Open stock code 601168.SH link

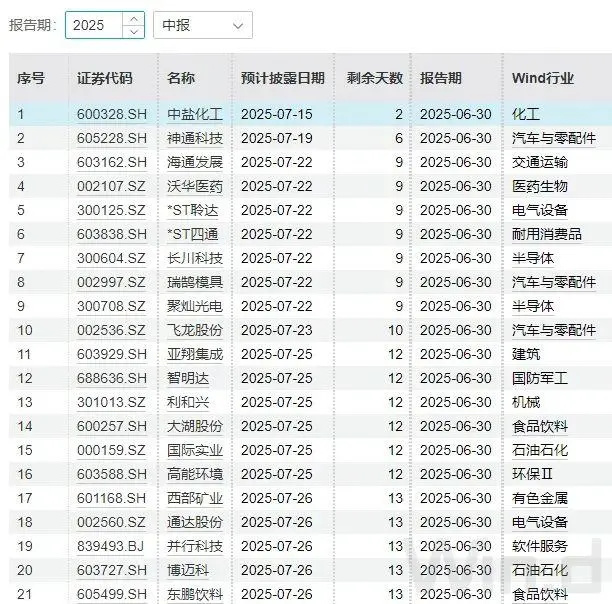tap(112, 498)
